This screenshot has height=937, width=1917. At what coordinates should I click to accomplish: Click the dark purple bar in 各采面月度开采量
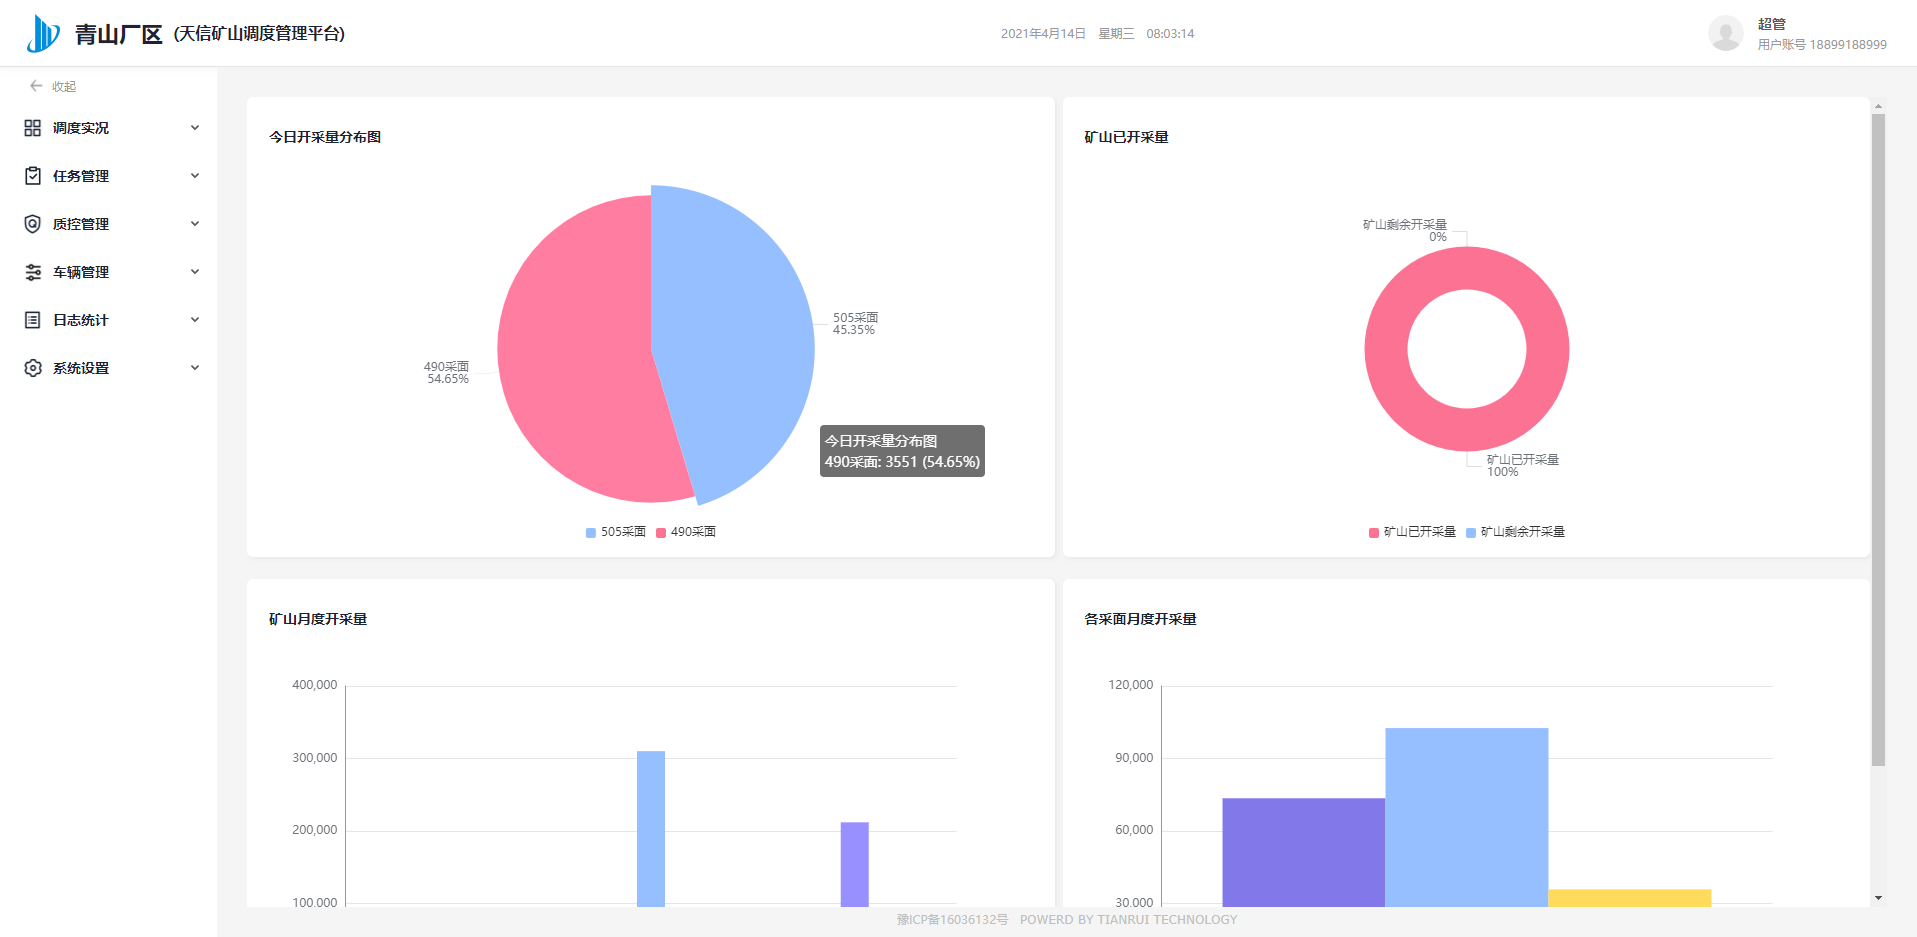point(1304,852)
